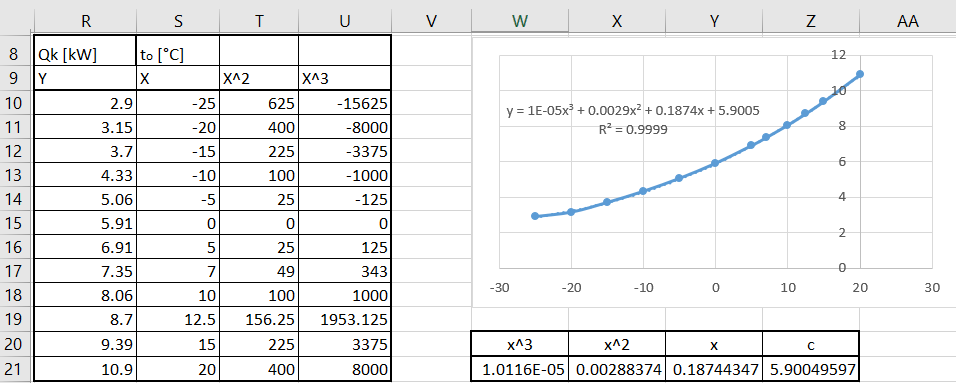Select row 15 header
The height and width of the screenshot is (383, 956).
pyautogui.click(x=14, y=224)
